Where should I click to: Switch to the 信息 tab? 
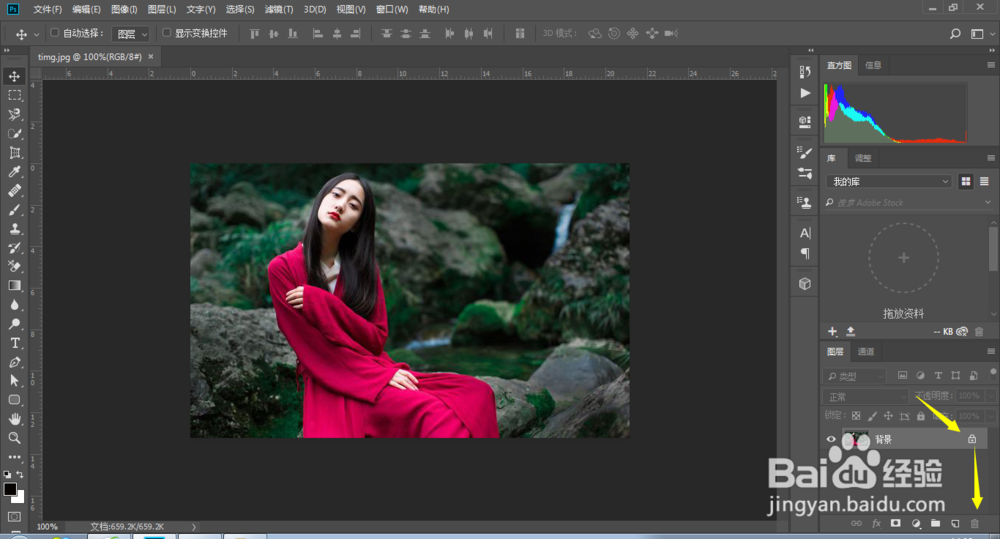[873, 65]
